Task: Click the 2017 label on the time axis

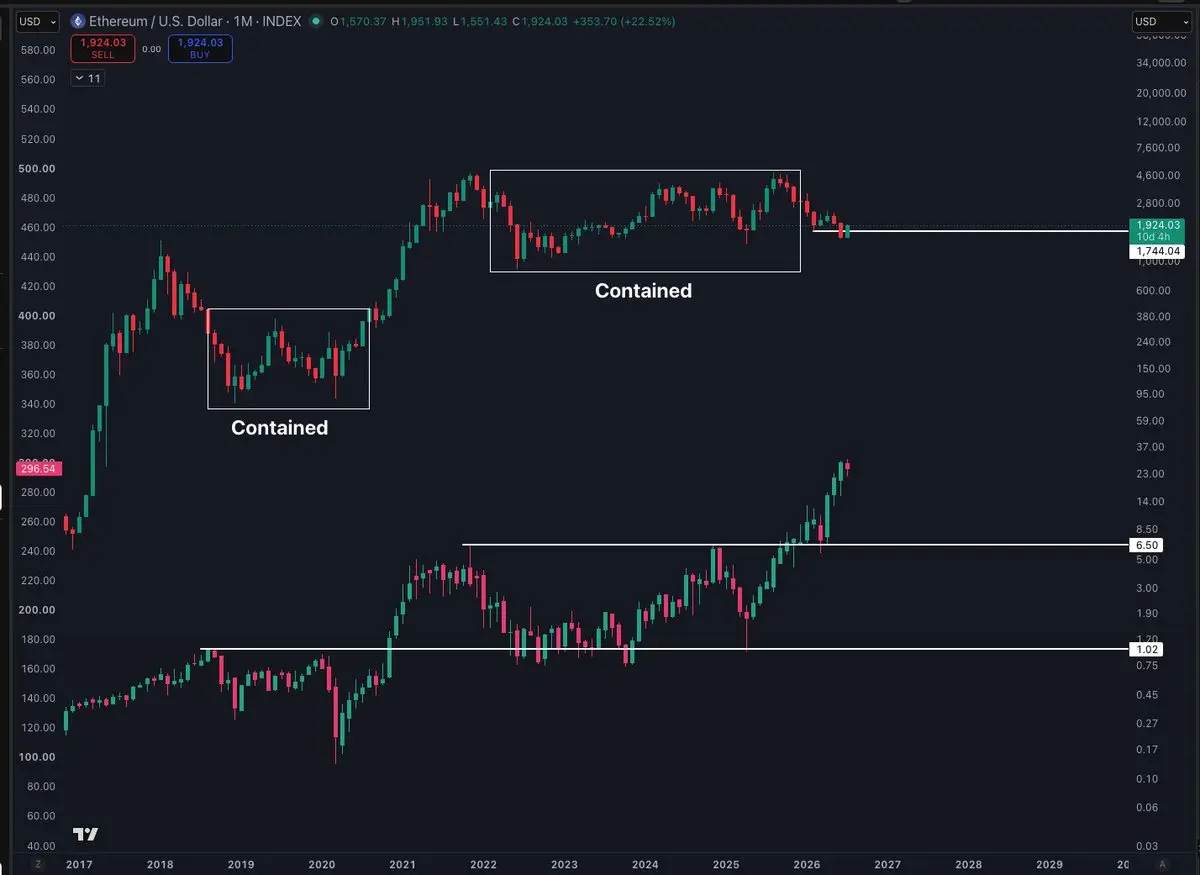Action: tap(77, 863)
